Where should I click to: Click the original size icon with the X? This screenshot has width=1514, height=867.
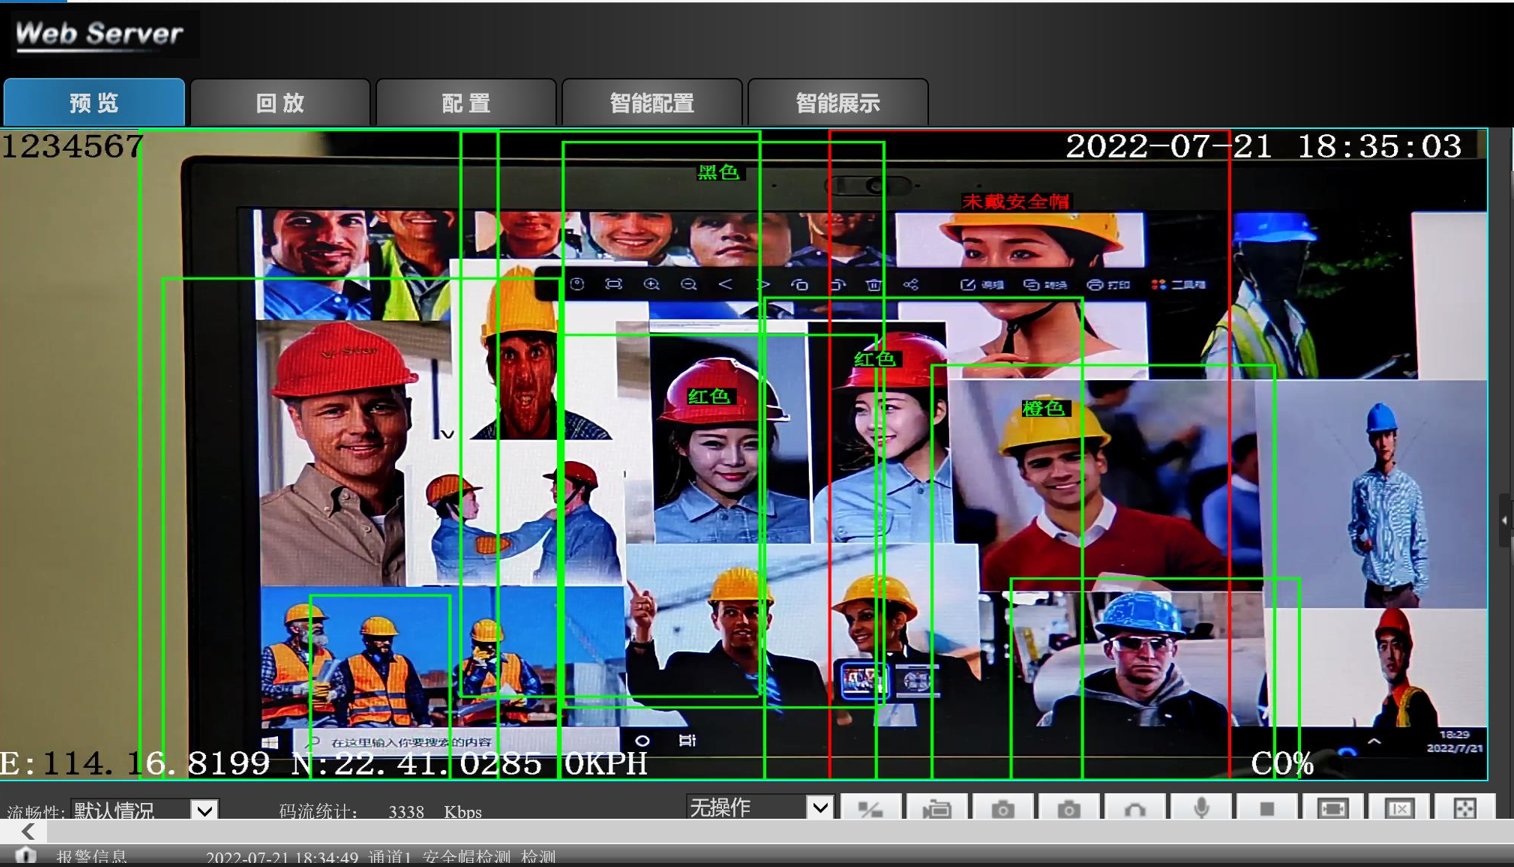1399,808
